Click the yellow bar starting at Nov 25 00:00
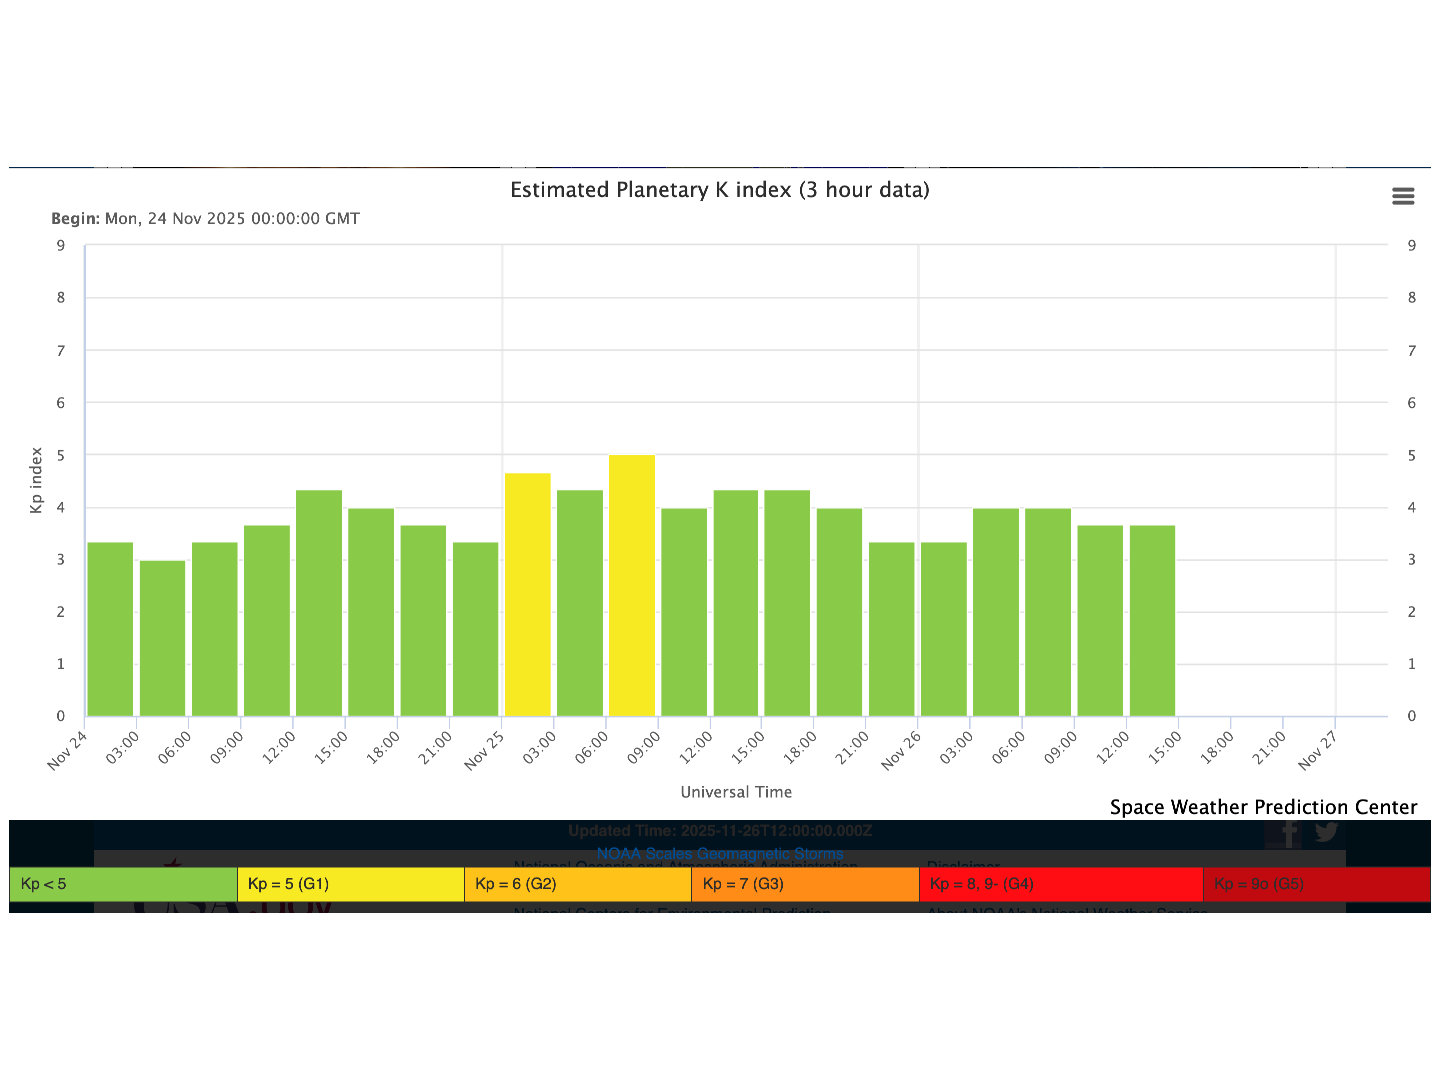This screenshot has width=1440, height=1080. (x=527, y=595)
